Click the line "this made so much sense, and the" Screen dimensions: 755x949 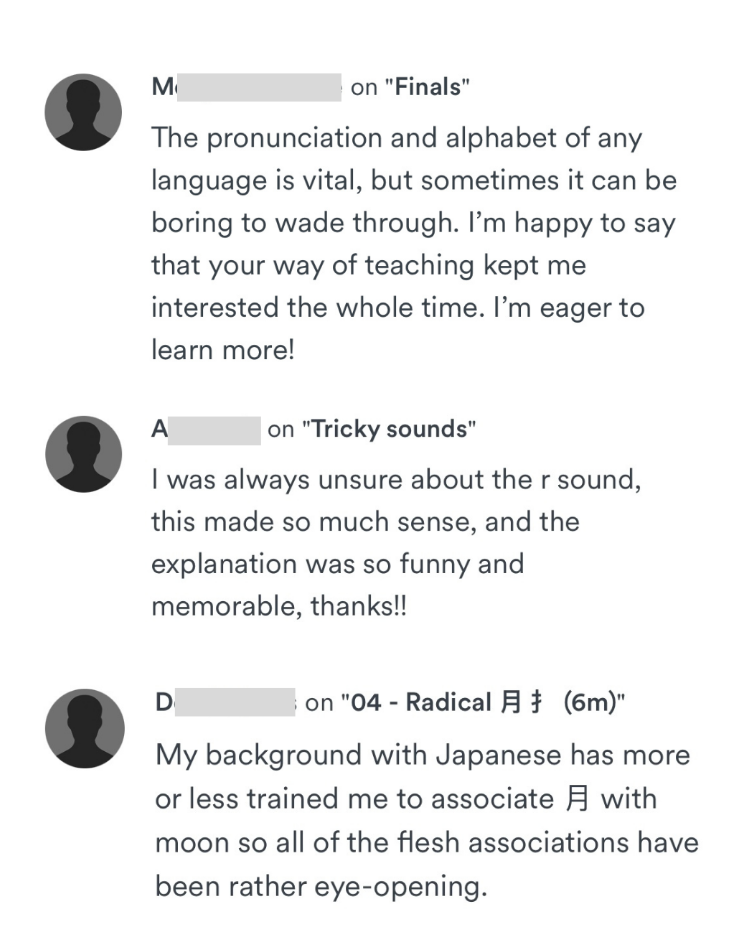coord(365,522)
